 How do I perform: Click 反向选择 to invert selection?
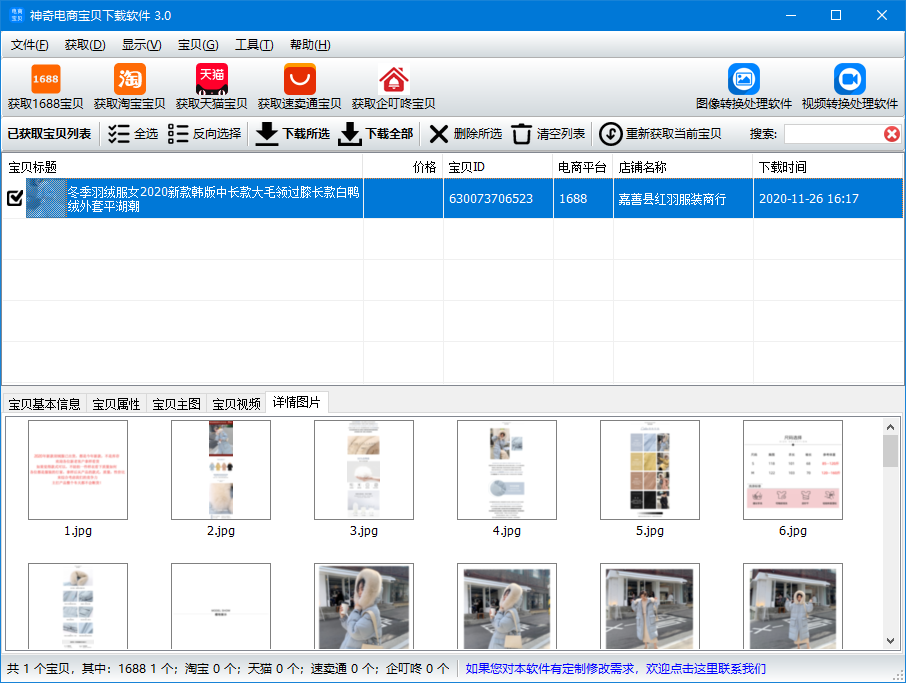pos(205,134)
